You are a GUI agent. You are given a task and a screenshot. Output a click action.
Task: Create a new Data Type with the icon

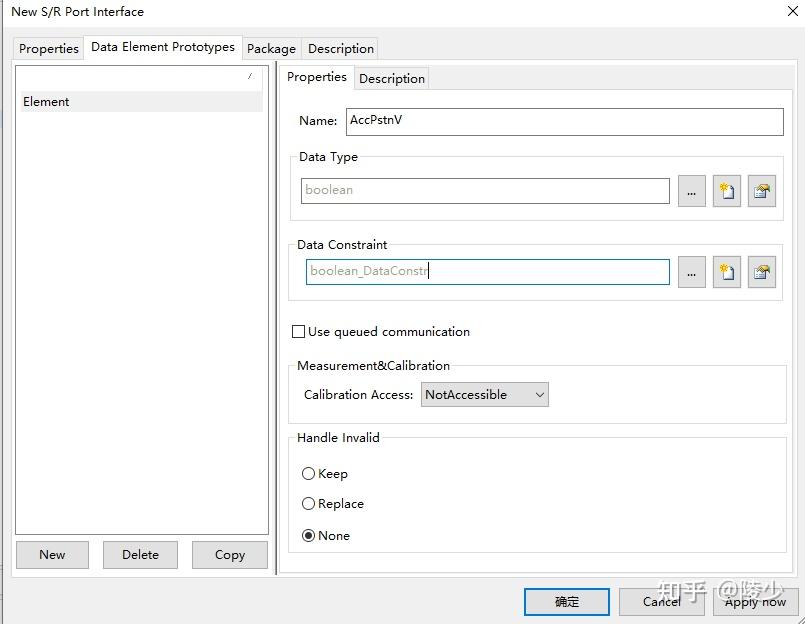tap(727, 191)
